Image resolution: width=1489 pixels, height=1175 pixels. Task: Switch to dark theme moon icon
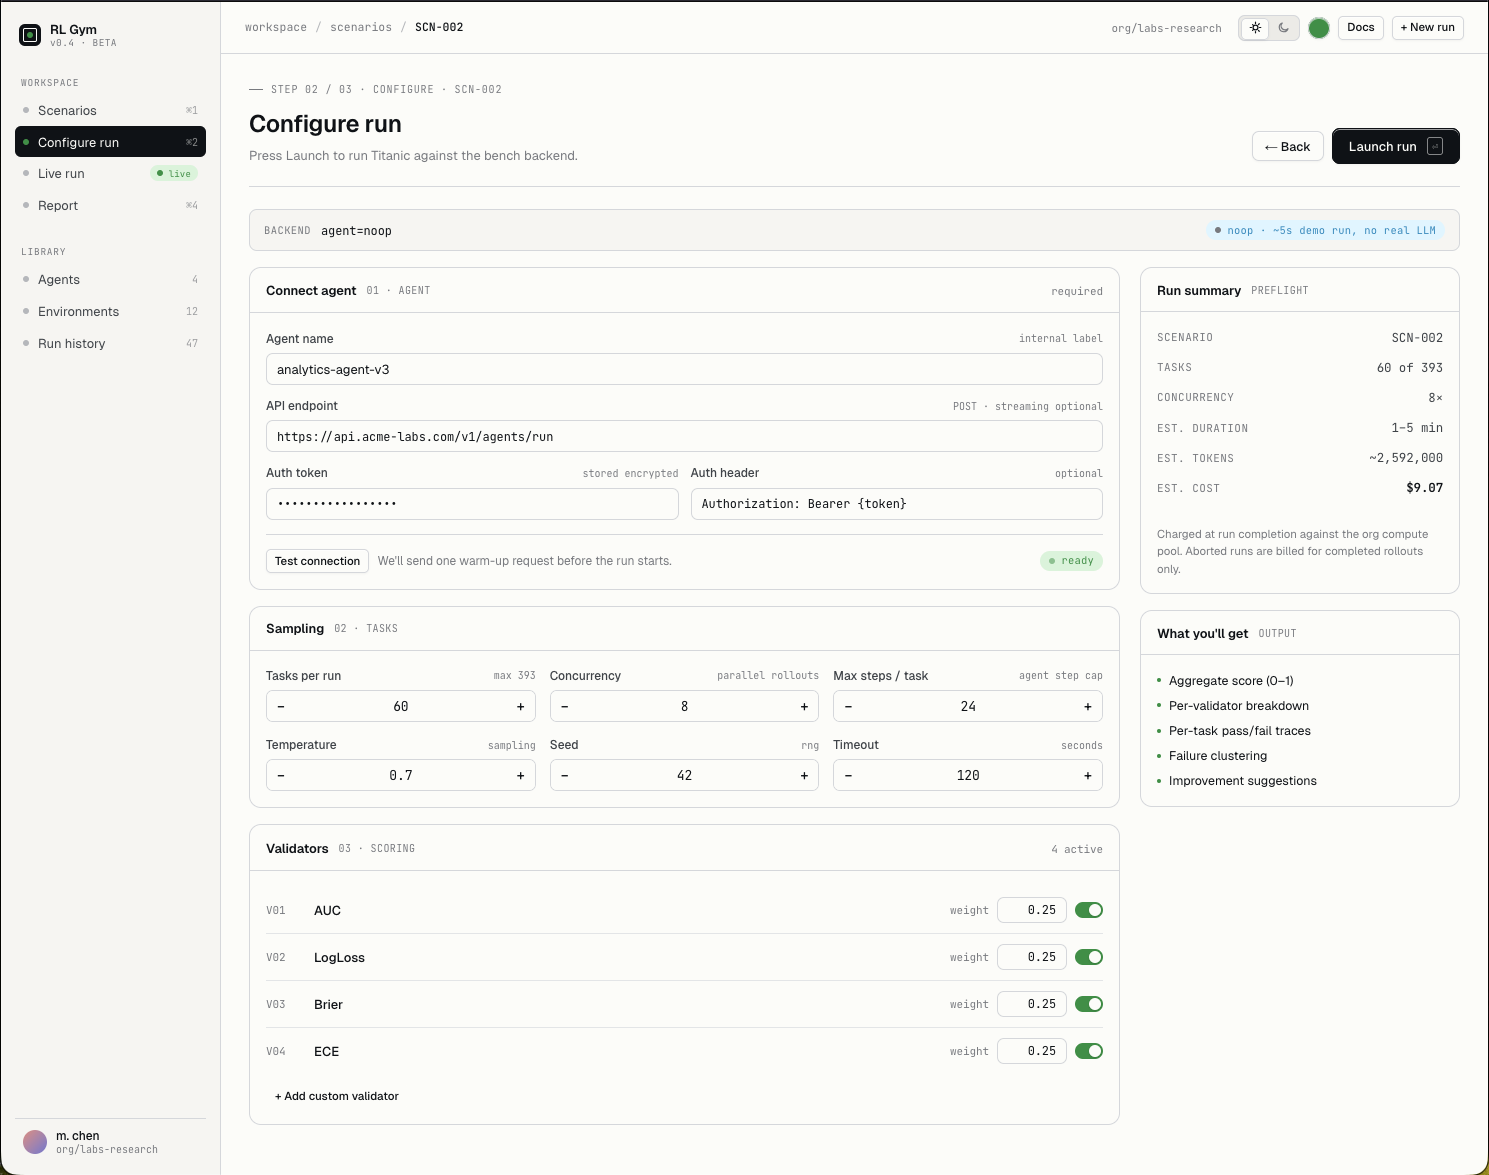click(x=1284, y=28)
